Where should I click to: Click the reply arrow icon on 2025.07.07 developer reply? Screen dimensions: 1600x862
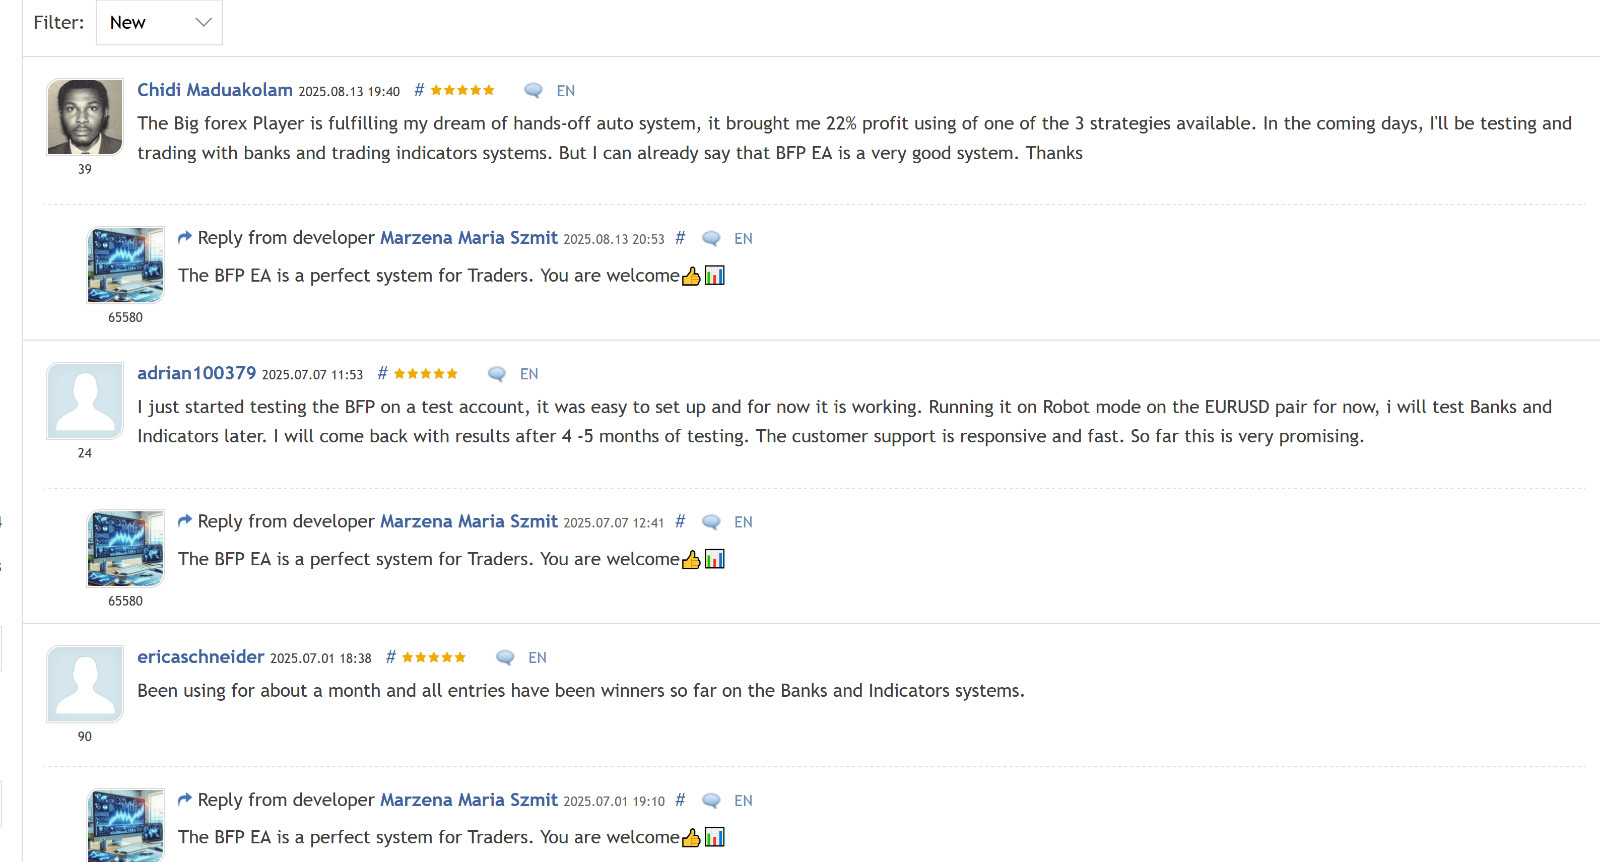[x=185, y=521]
